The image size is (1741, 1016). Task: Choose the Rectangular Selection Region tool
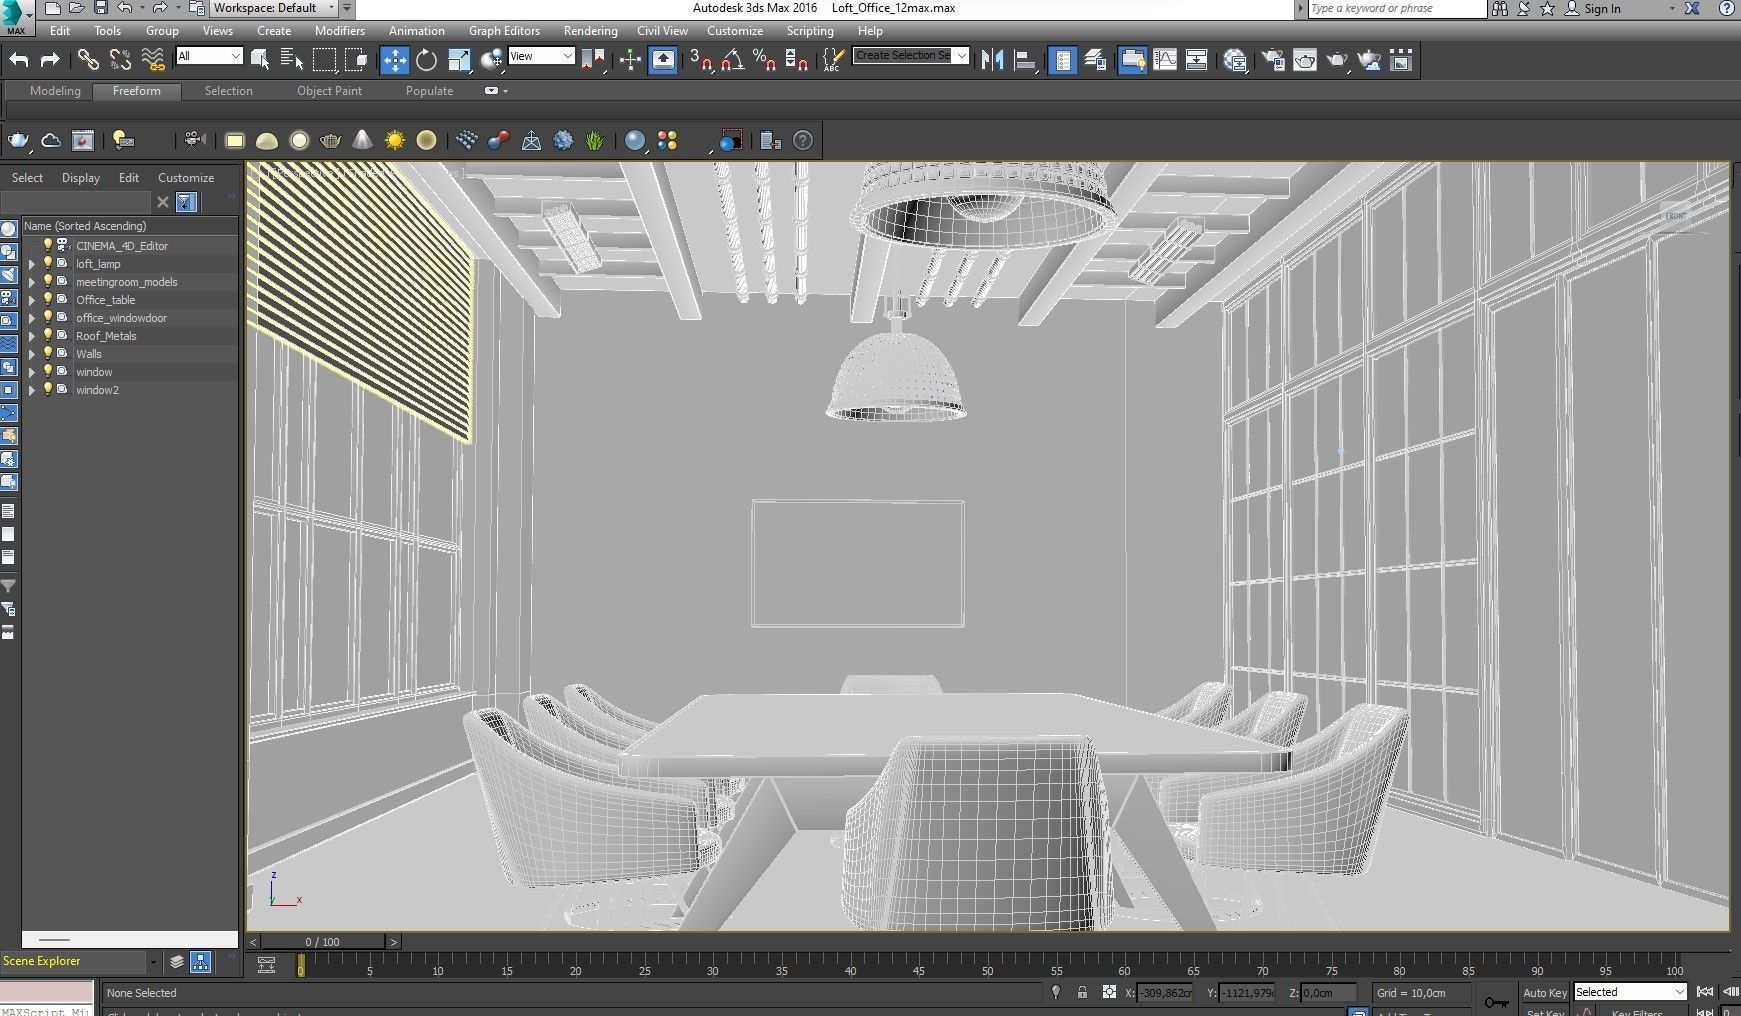click(324, 60)
